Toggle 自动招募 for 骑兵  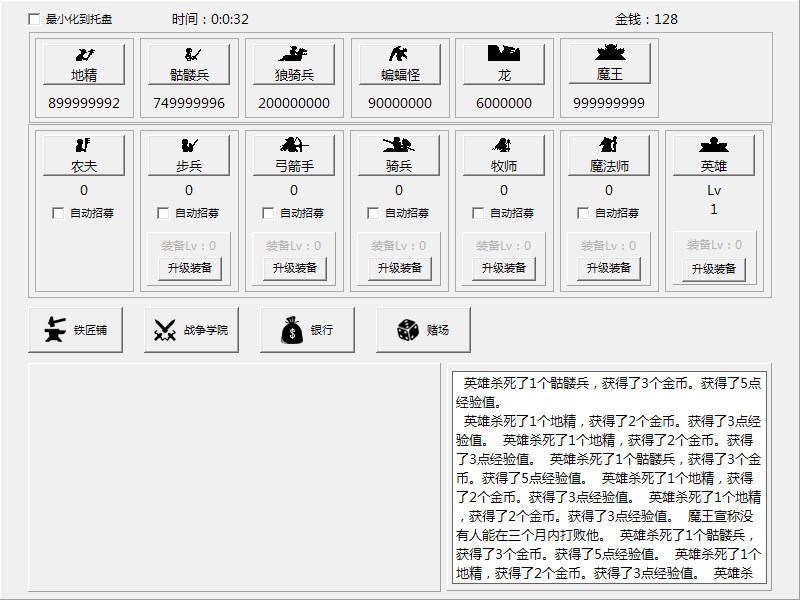tap(373, 213)
